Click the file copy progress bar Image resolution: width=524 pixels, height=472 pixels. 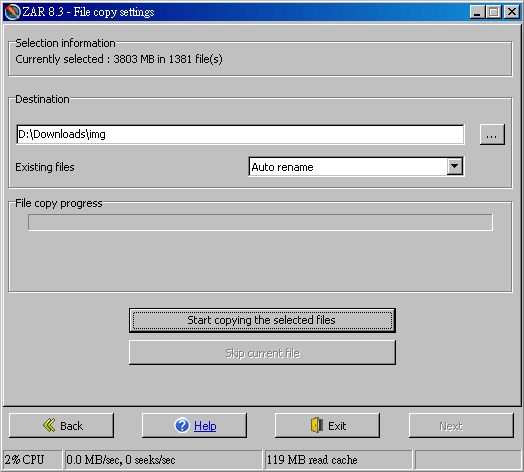pos(260,222)
